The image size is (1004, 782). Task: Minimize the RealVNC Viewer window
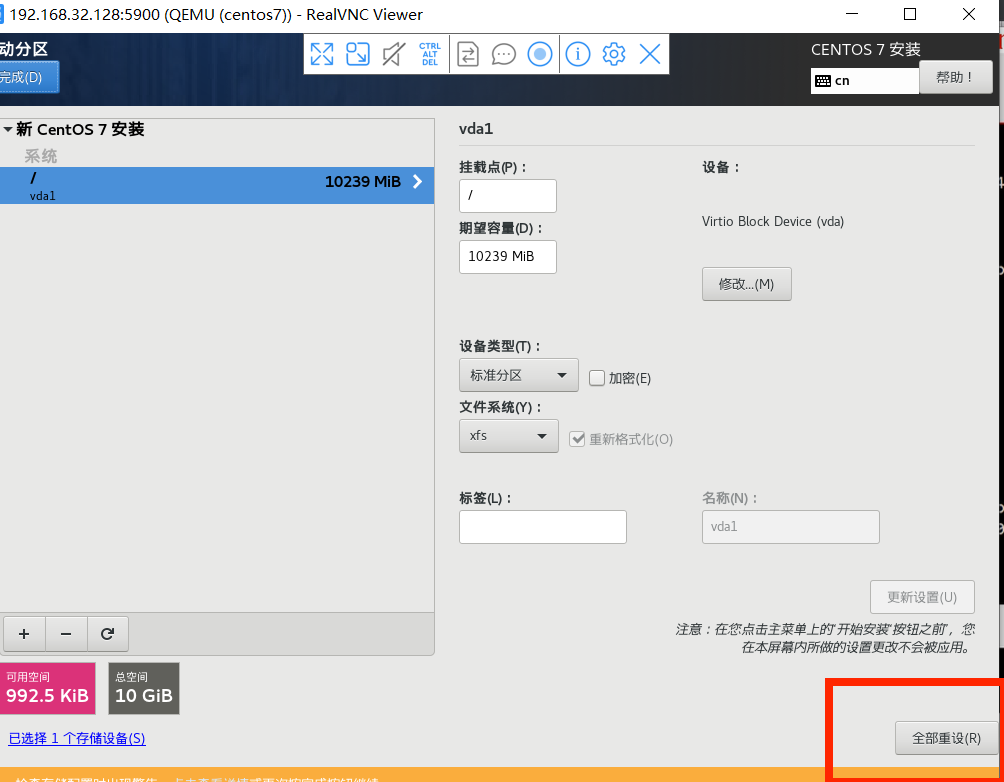click(x=852, y=14)
